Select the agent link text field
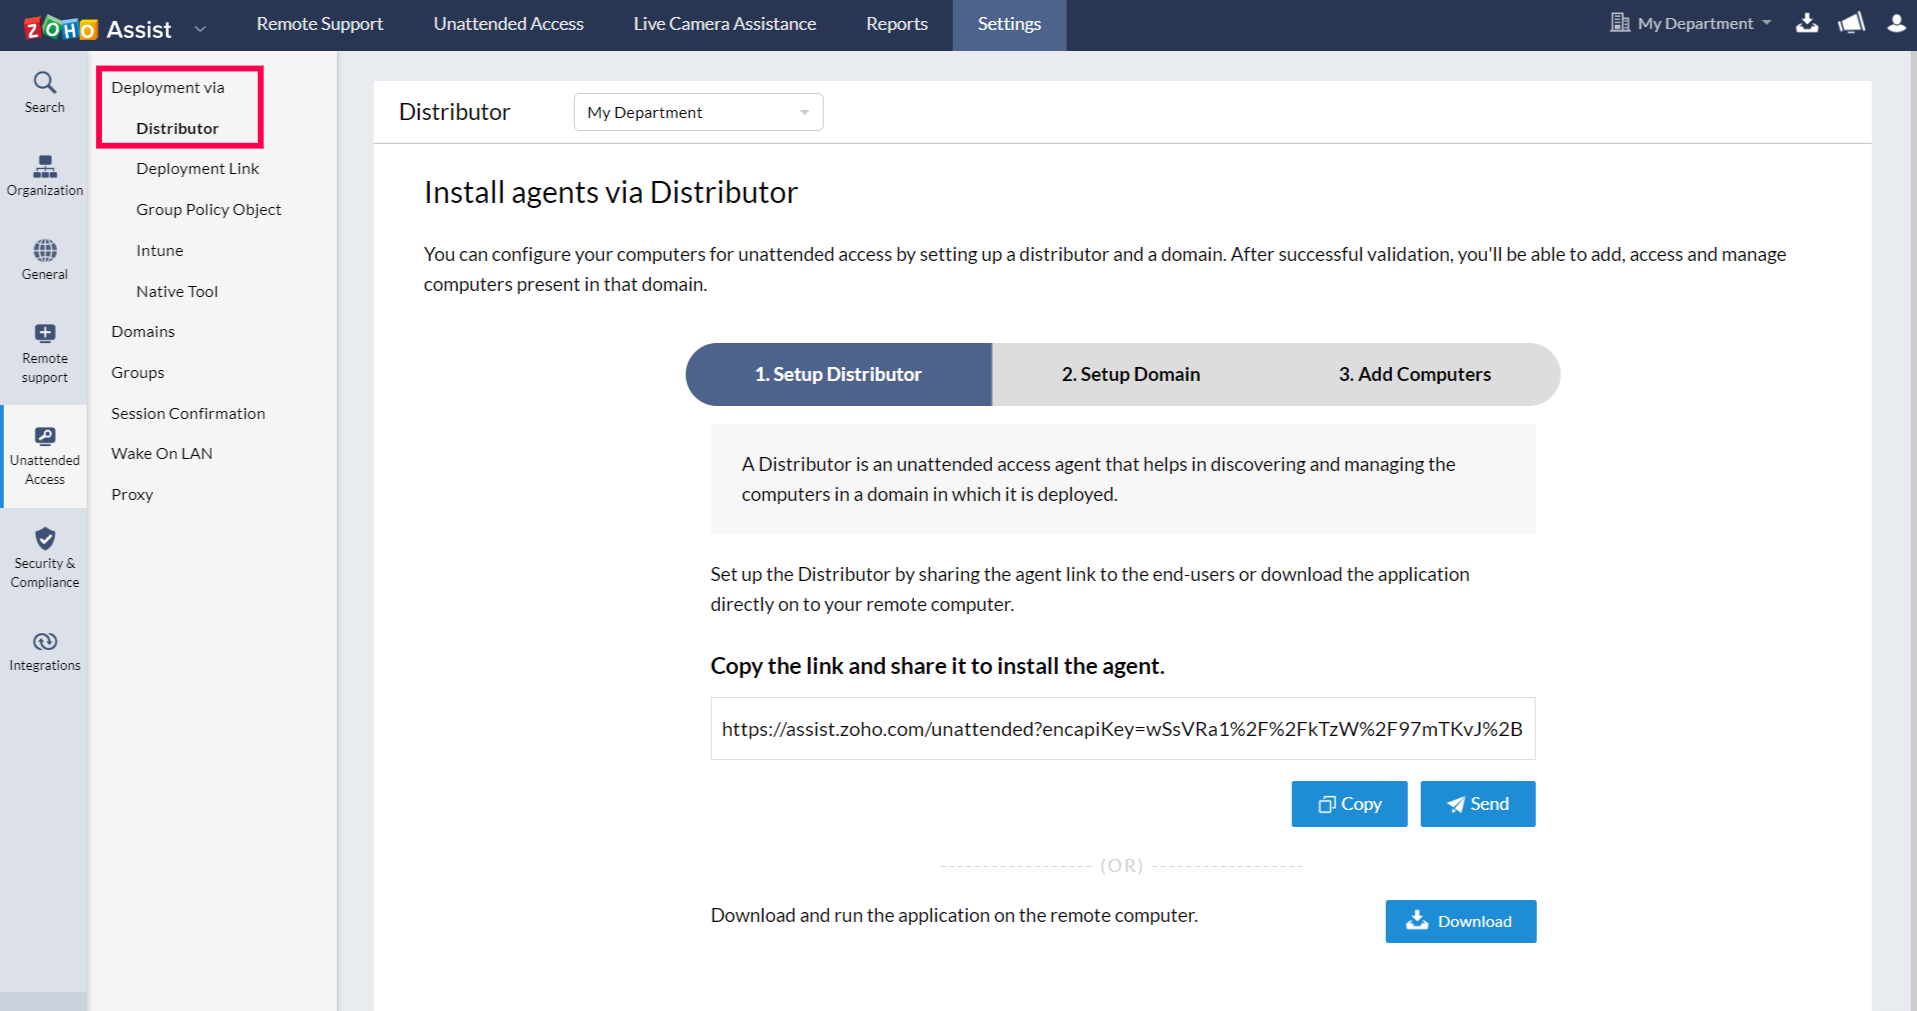 click(1122, 727)
